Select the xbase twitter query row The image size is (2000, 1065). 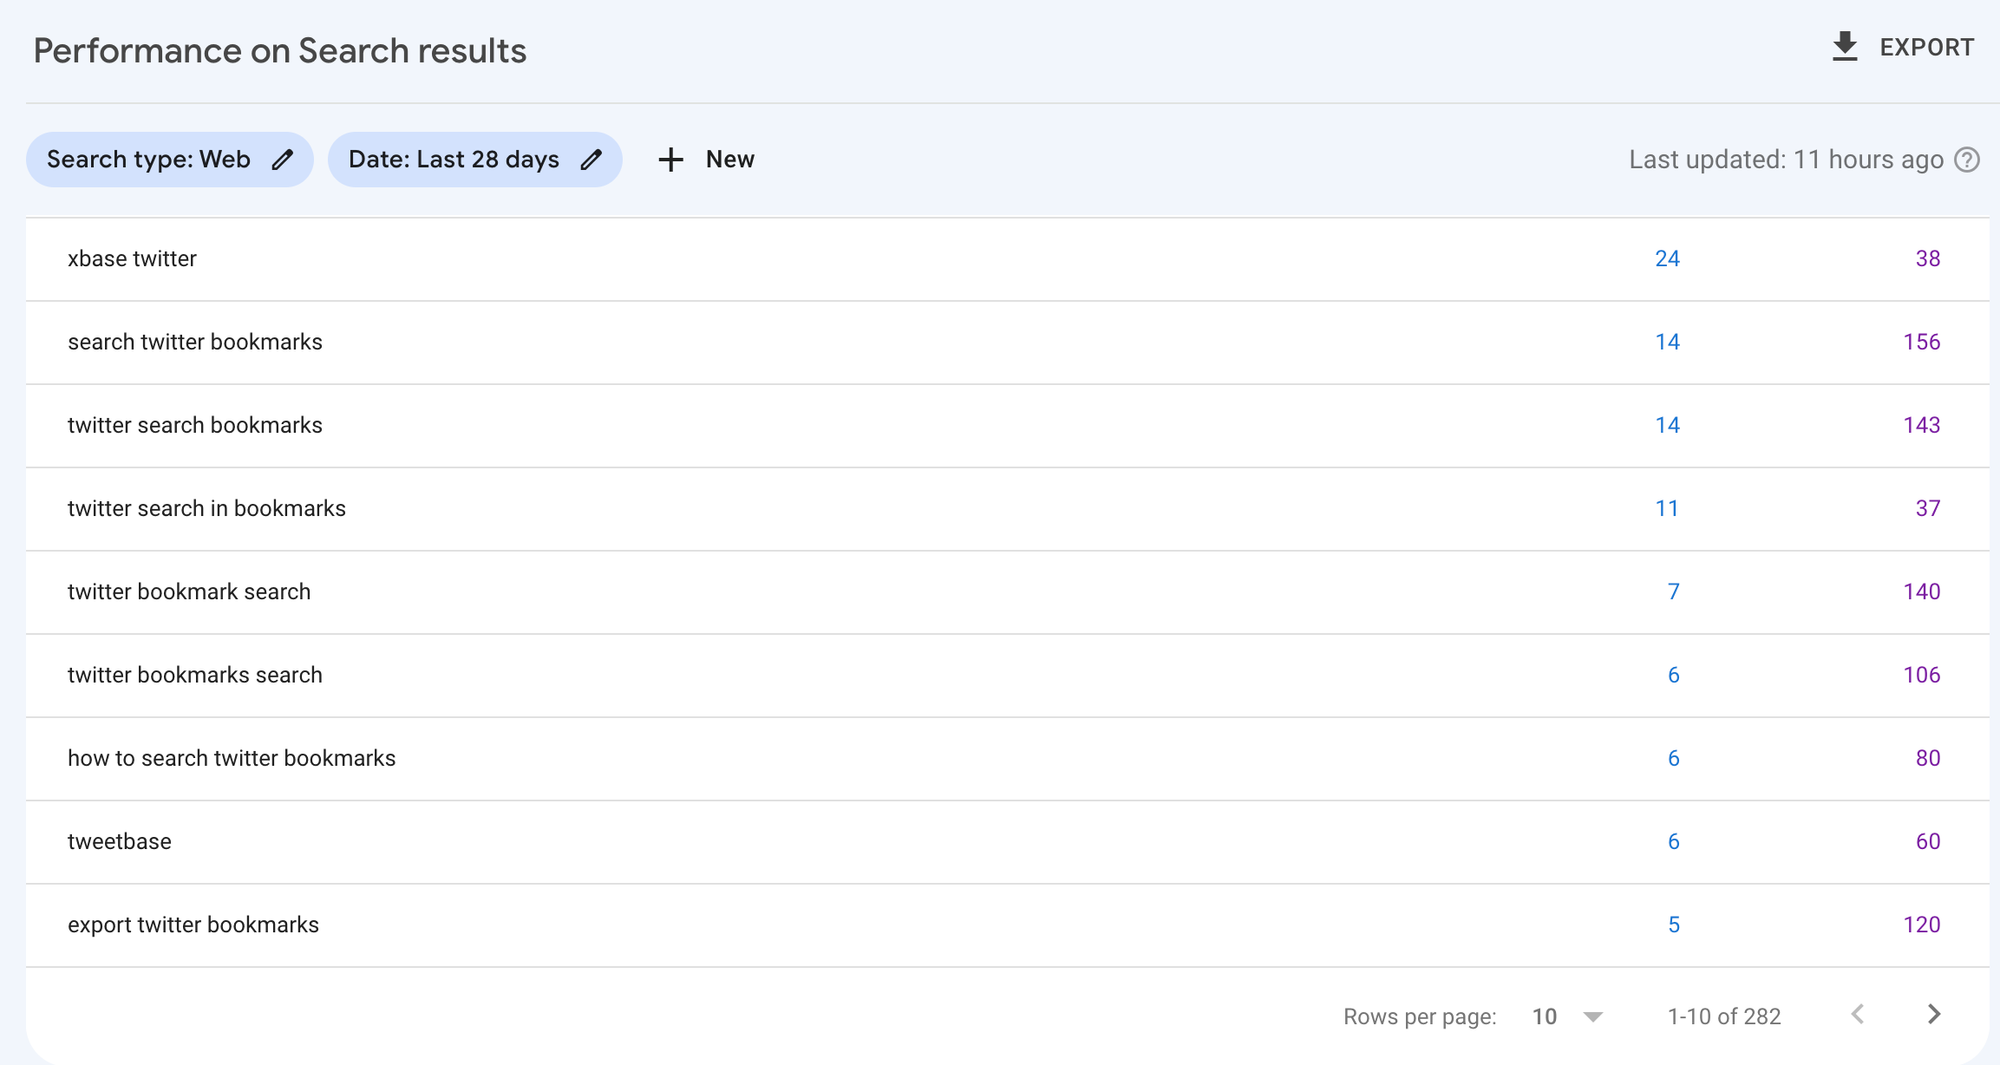point(1007,259)
